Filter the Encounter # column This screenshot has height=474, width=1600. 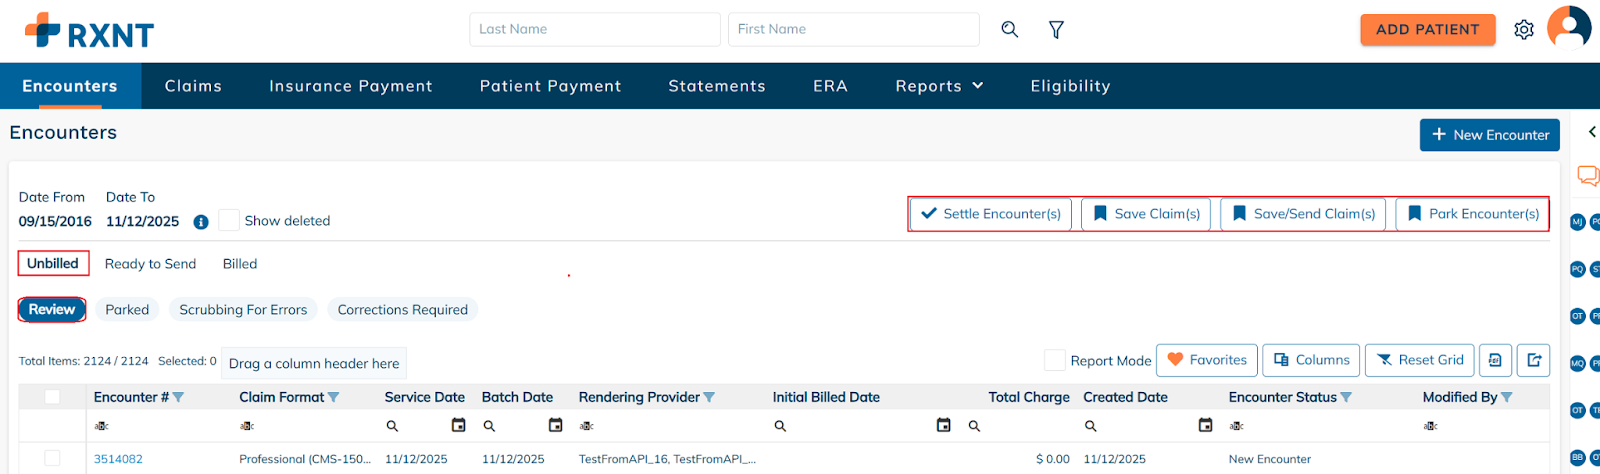[179, 398]
